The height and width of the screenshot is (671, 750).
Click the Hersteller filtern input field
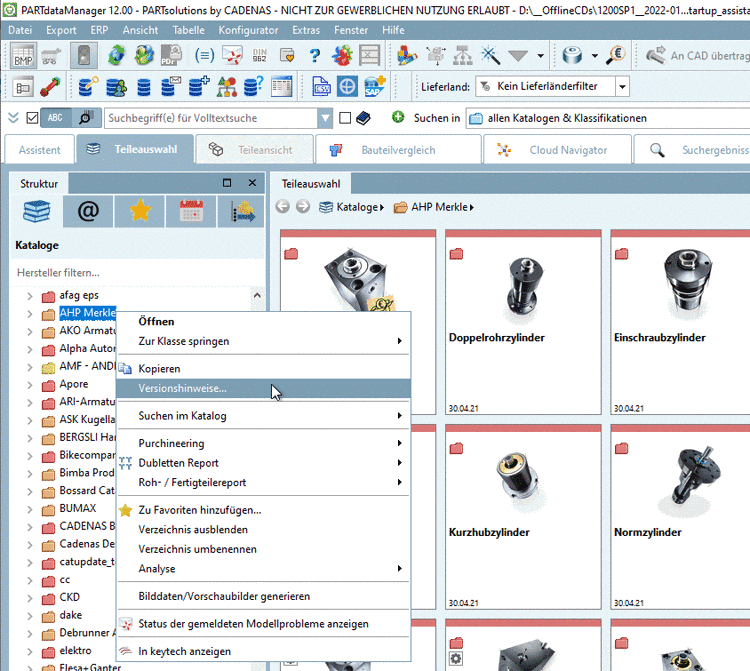135,272
